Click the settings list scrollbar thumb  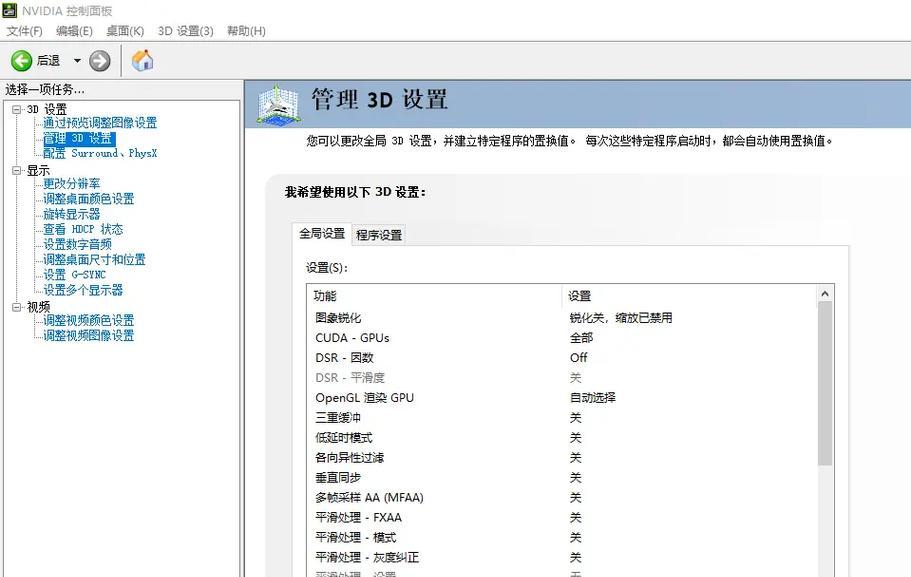click(x=824, y=384)
